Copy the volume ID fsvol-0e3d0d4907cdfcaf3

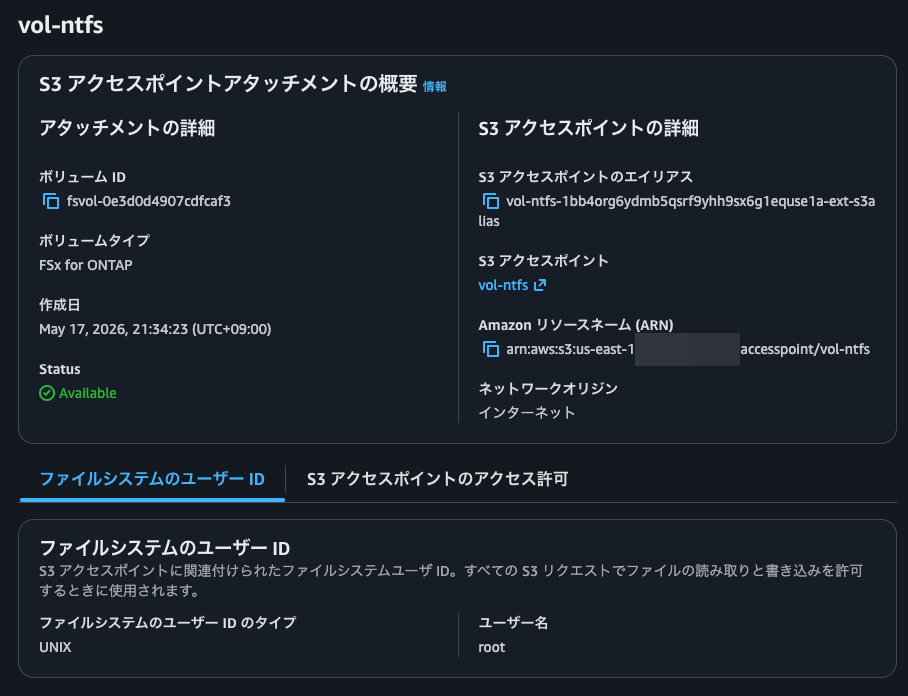point(51,202)
